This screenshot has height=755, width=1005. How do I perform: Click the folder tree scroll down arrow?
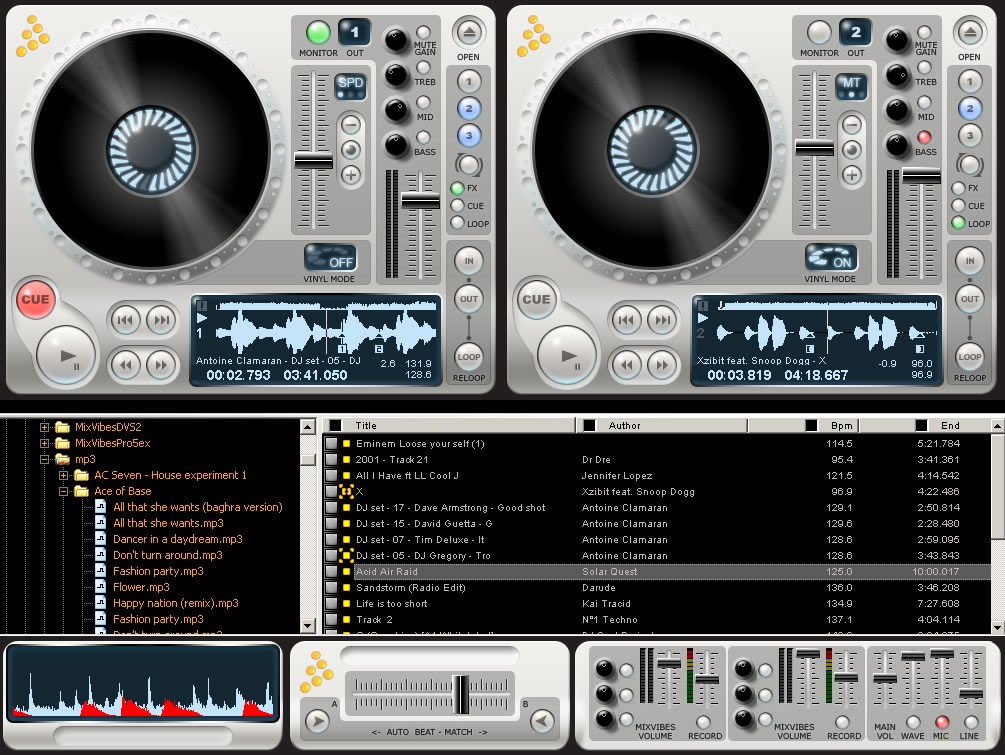[x=308, y=625]
